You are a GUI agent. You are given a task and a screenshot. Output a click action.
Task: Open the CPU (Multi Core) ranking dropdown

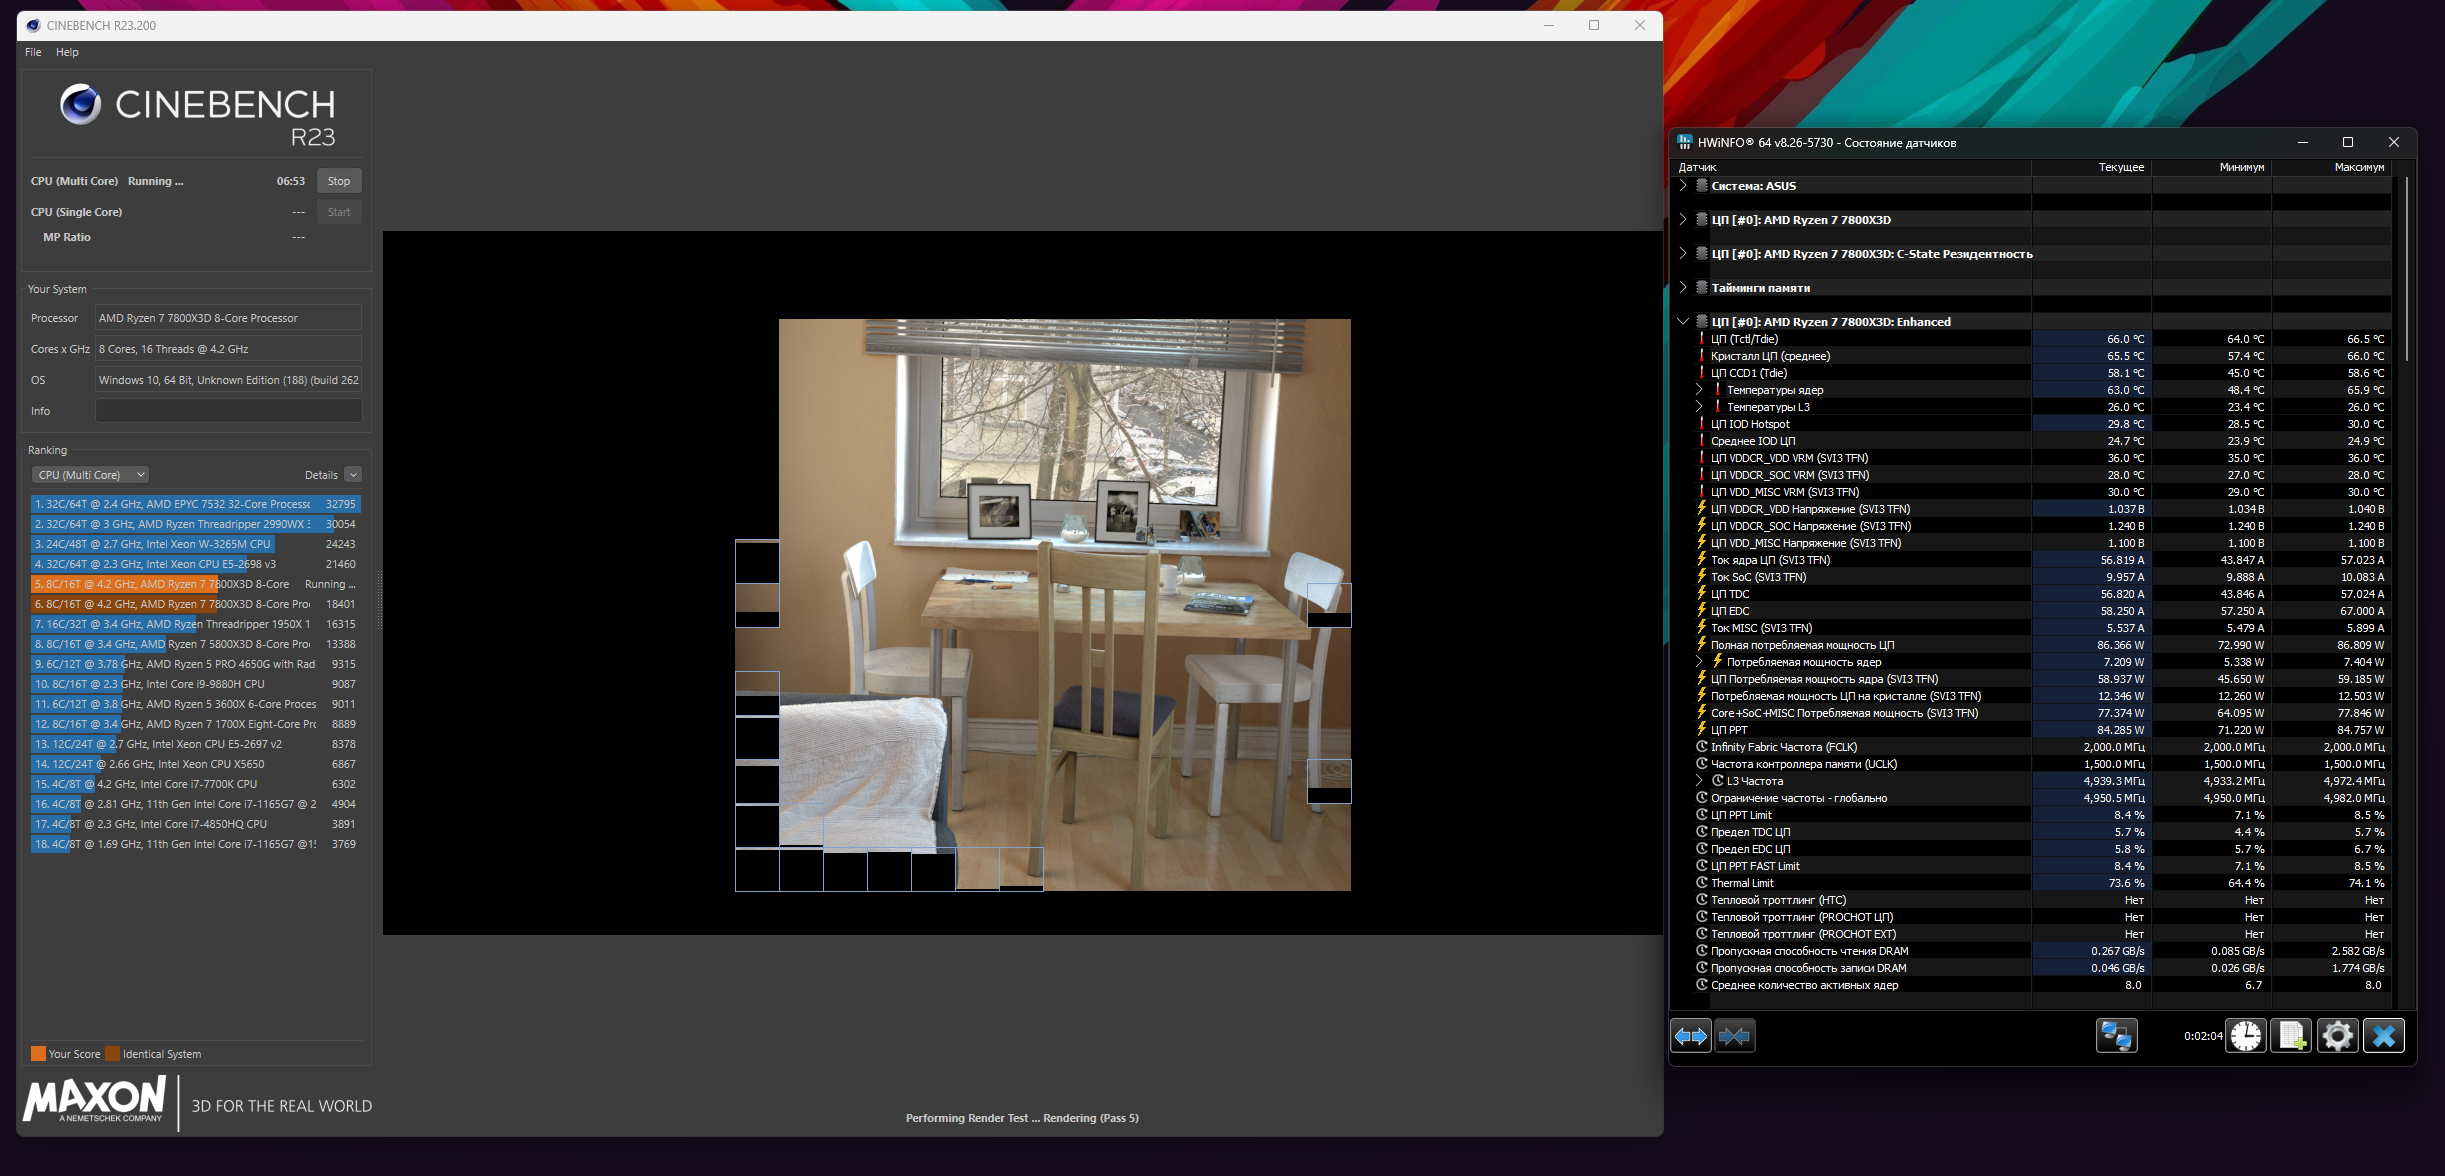coord(90,475)
